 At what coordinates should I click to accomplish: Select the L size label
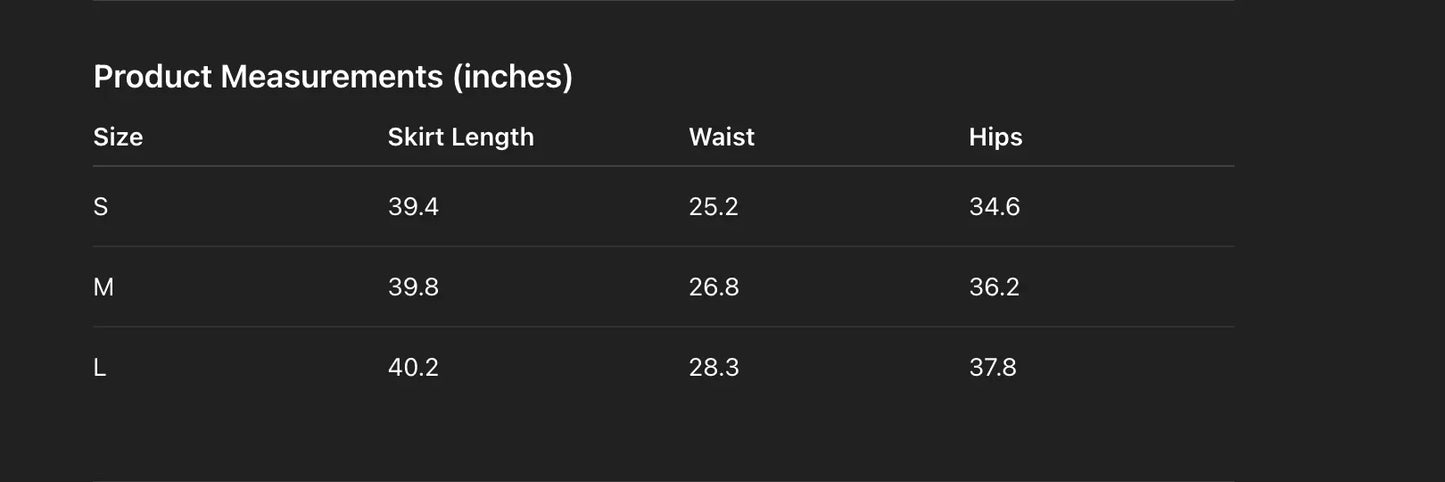point(99,367)
